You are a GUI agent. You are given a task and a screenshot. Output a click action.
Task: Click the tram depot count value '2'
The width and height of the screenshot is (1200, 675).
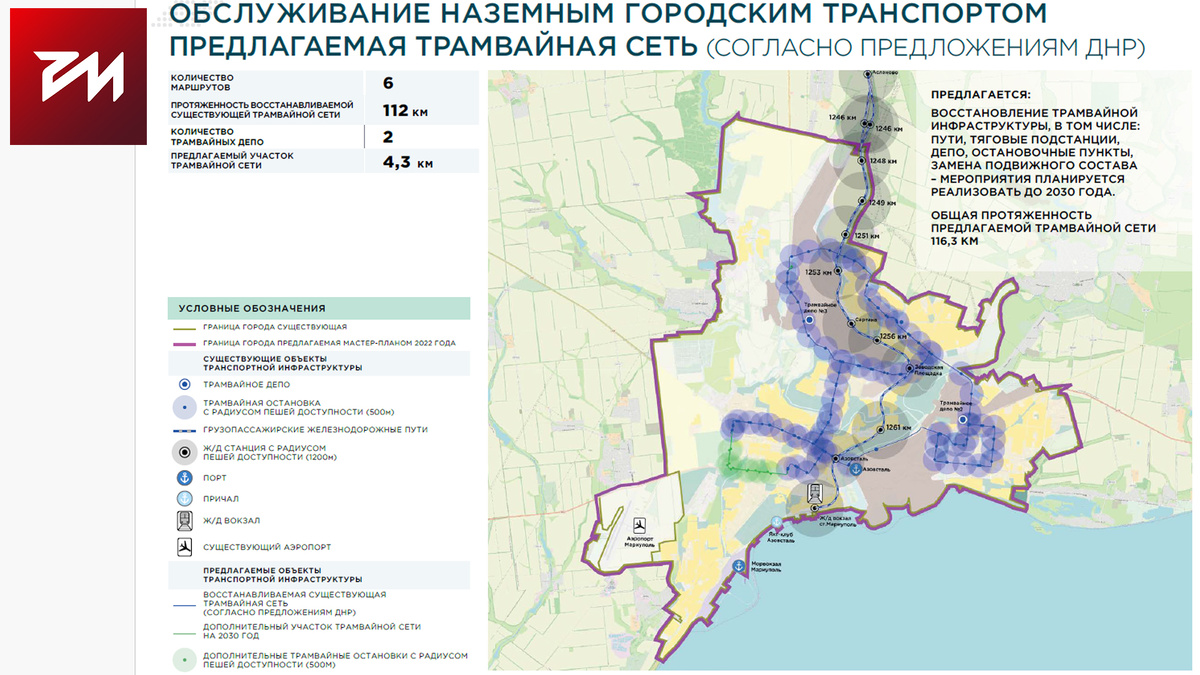pyautogui.click(x=388, y=137)
